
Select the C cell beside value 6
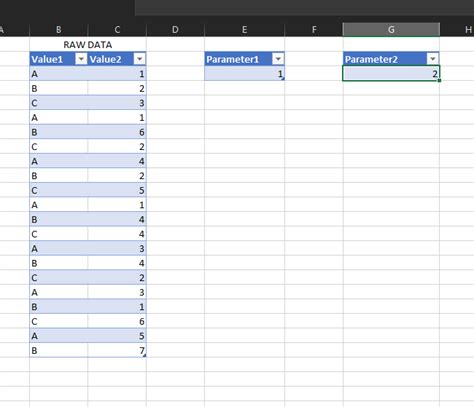[59, 321]
